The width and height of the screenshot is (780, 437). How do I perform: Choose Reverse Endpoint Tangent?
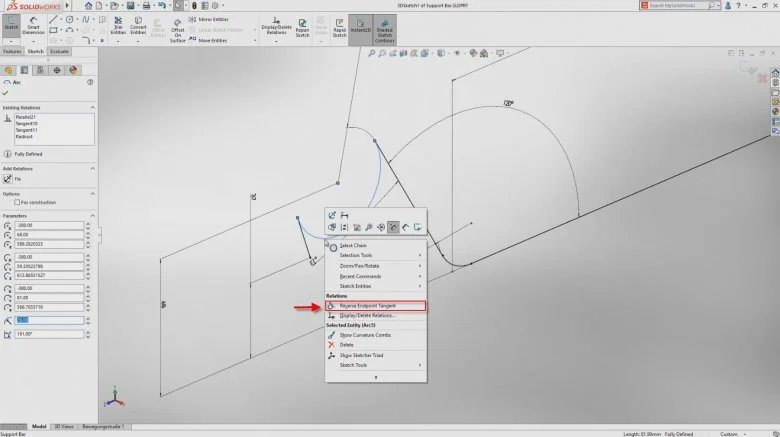(x=376, y=306)
